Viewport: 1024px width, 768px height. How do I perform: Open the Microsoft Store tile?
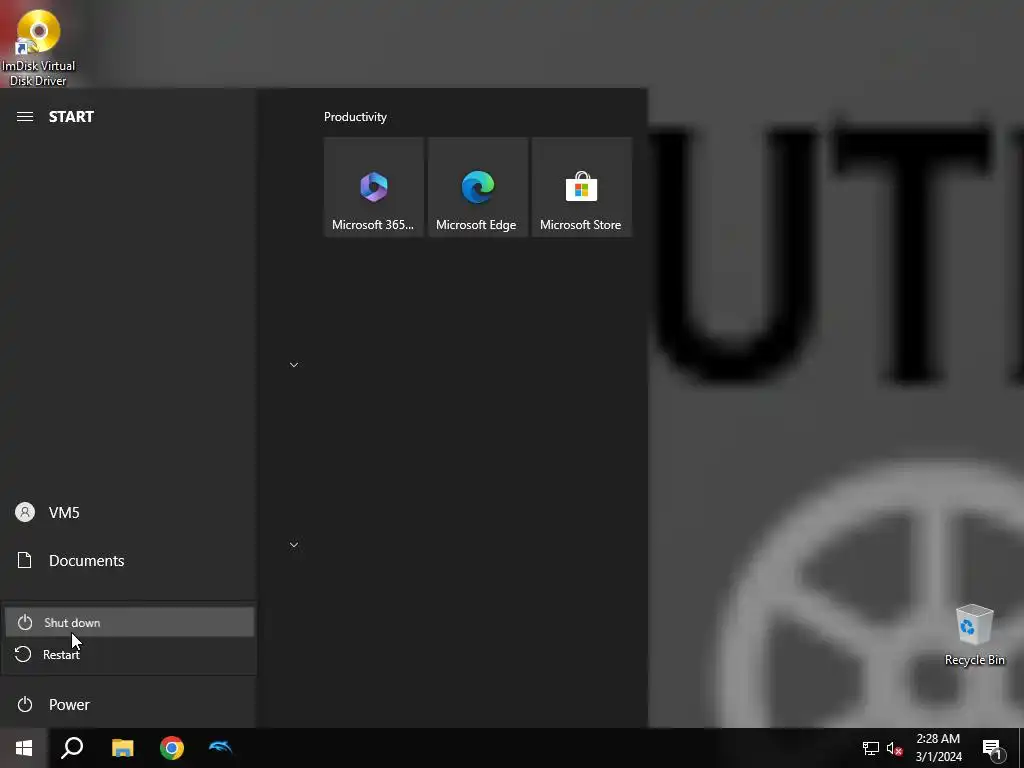click(581, 187)
